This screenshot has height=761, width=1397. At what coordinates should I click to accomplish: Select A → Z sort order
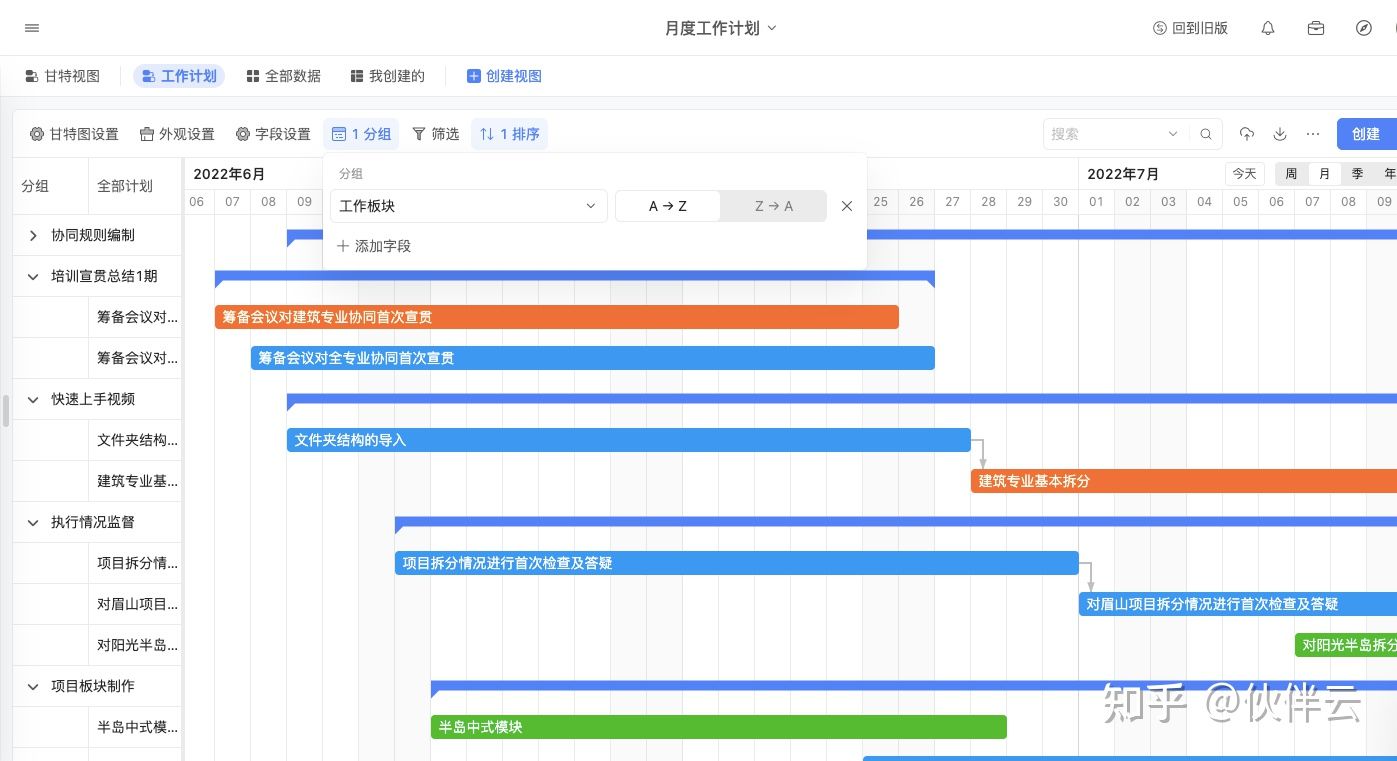(x=668, y=206)
